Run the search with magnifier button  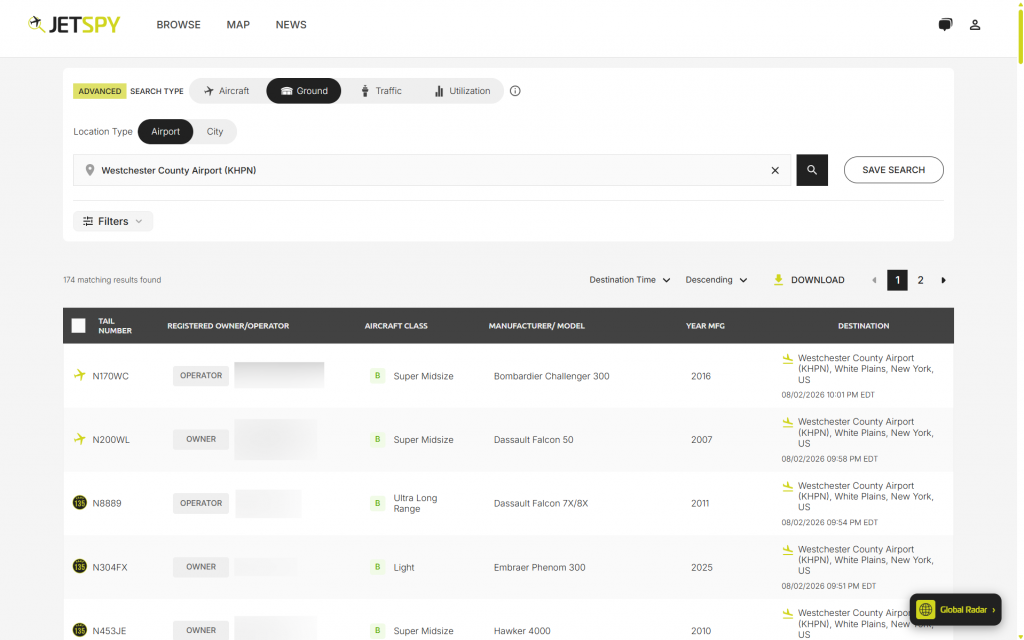click(x=812, y=170)
